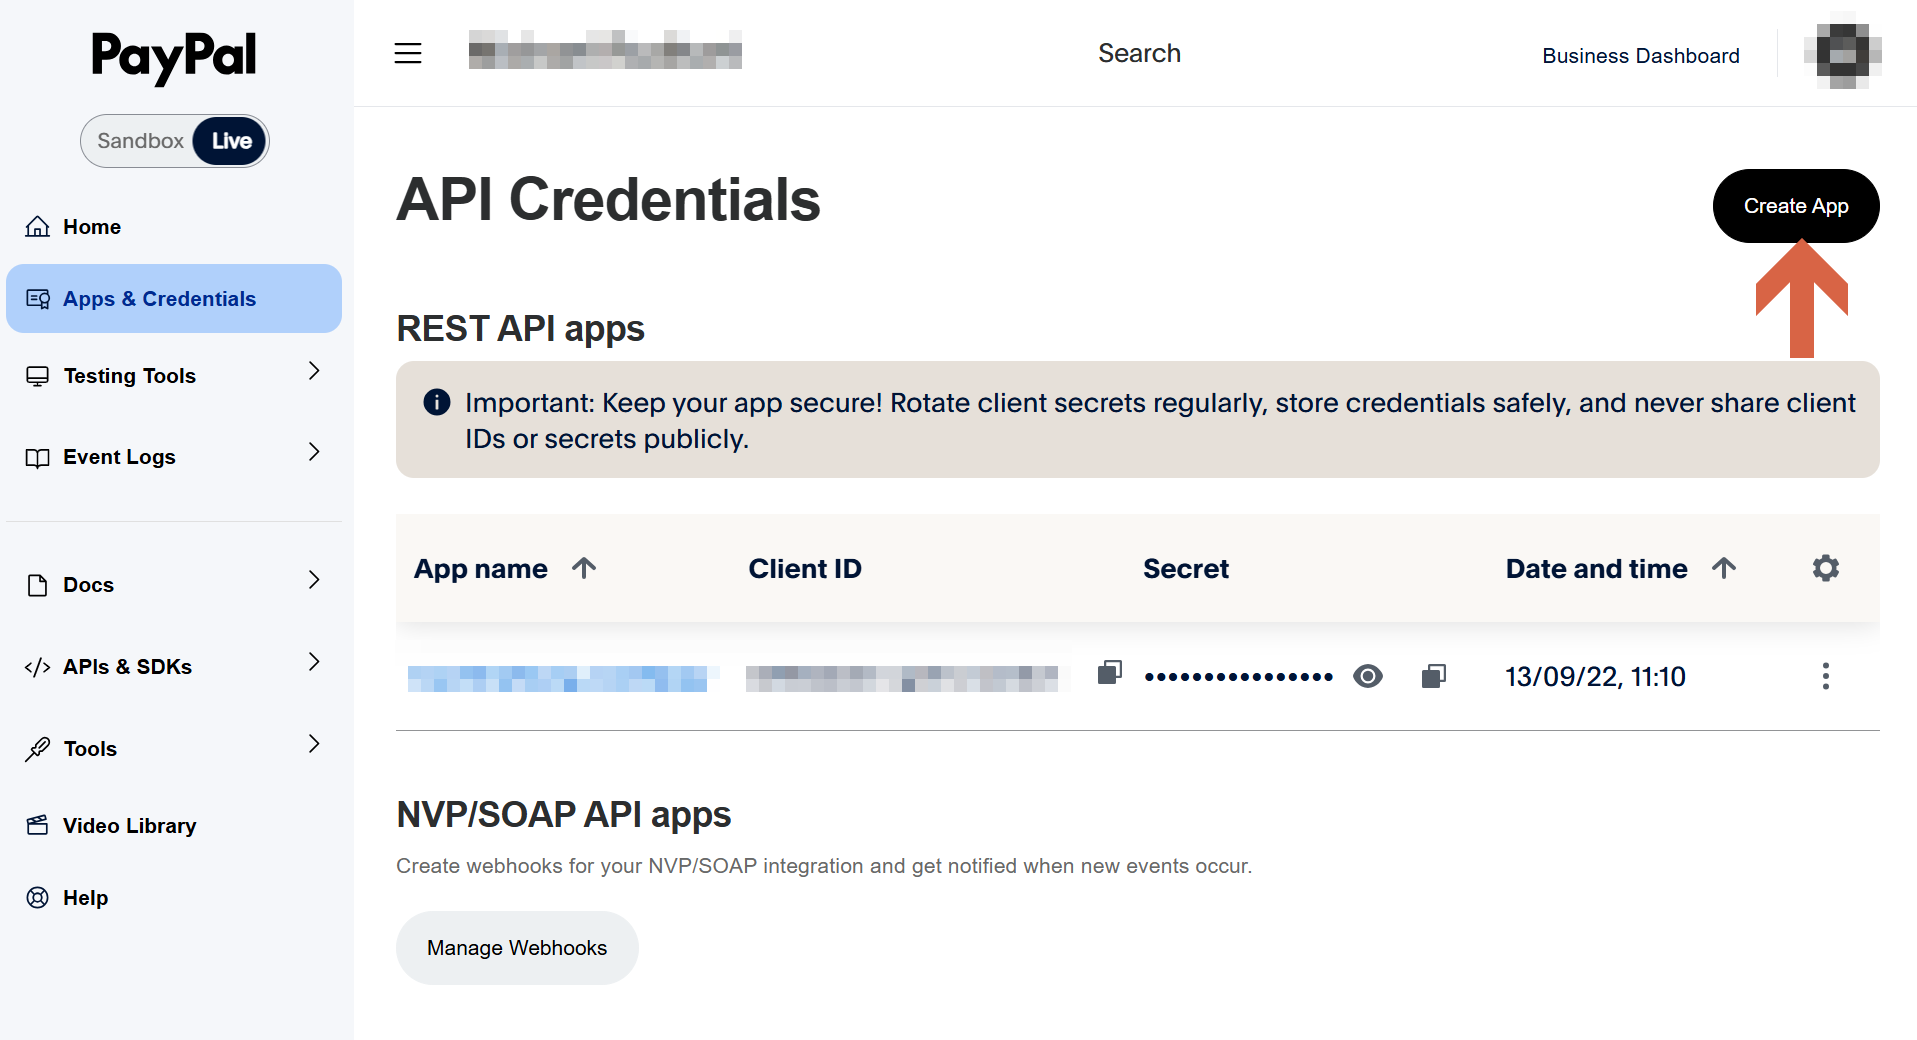Copy the app secret to clipboard

click(x=1433, y=677)
